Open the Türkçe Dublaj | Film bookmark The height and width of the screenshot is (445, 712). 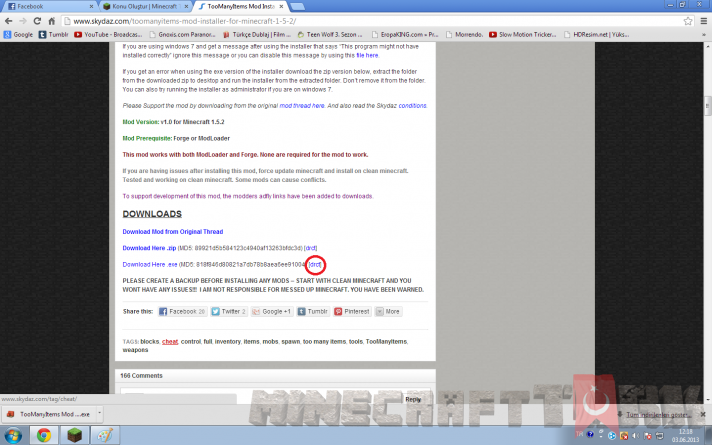point(257,35)
